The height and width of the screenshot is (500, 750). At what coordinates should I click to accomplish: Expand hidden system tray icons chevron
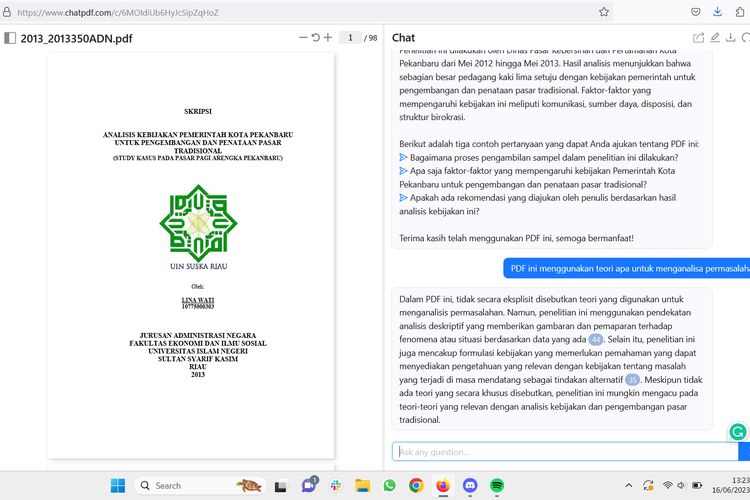tap(630, 486)
